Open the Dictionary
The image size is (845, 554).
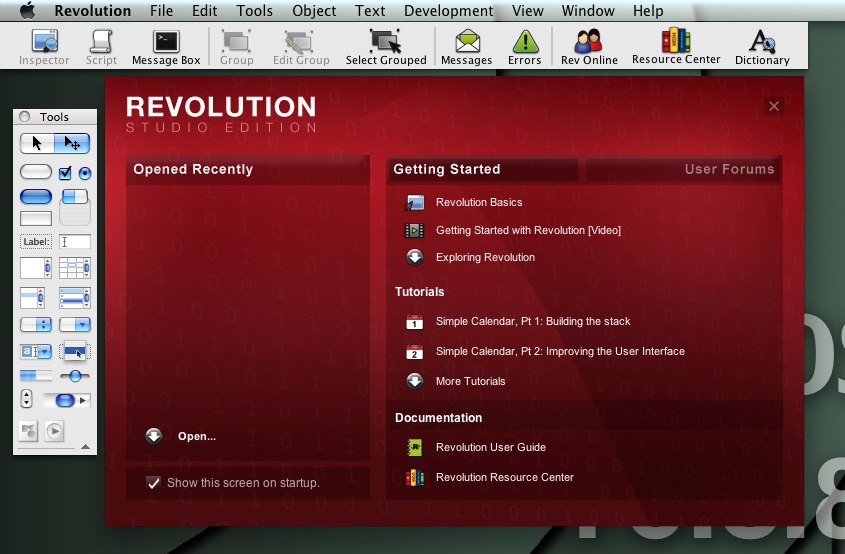coord(762,46)
